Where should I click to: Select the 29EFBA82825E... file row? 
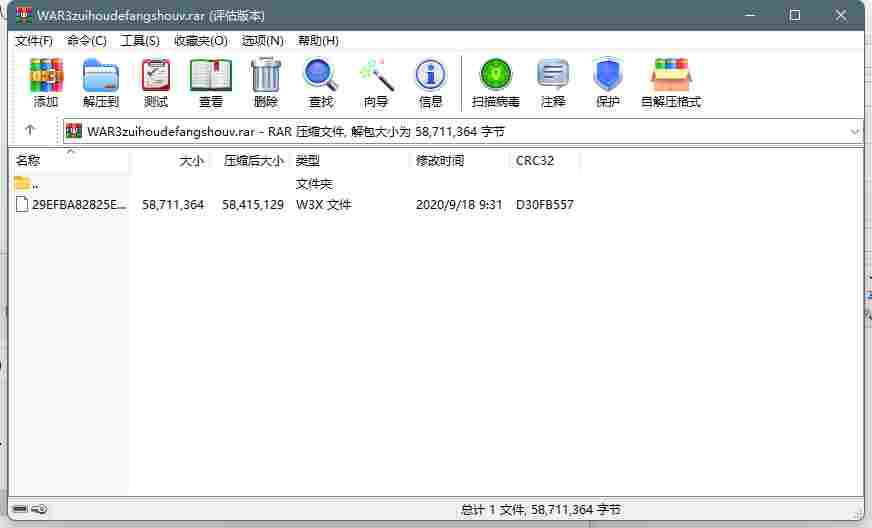coord(295,204)
